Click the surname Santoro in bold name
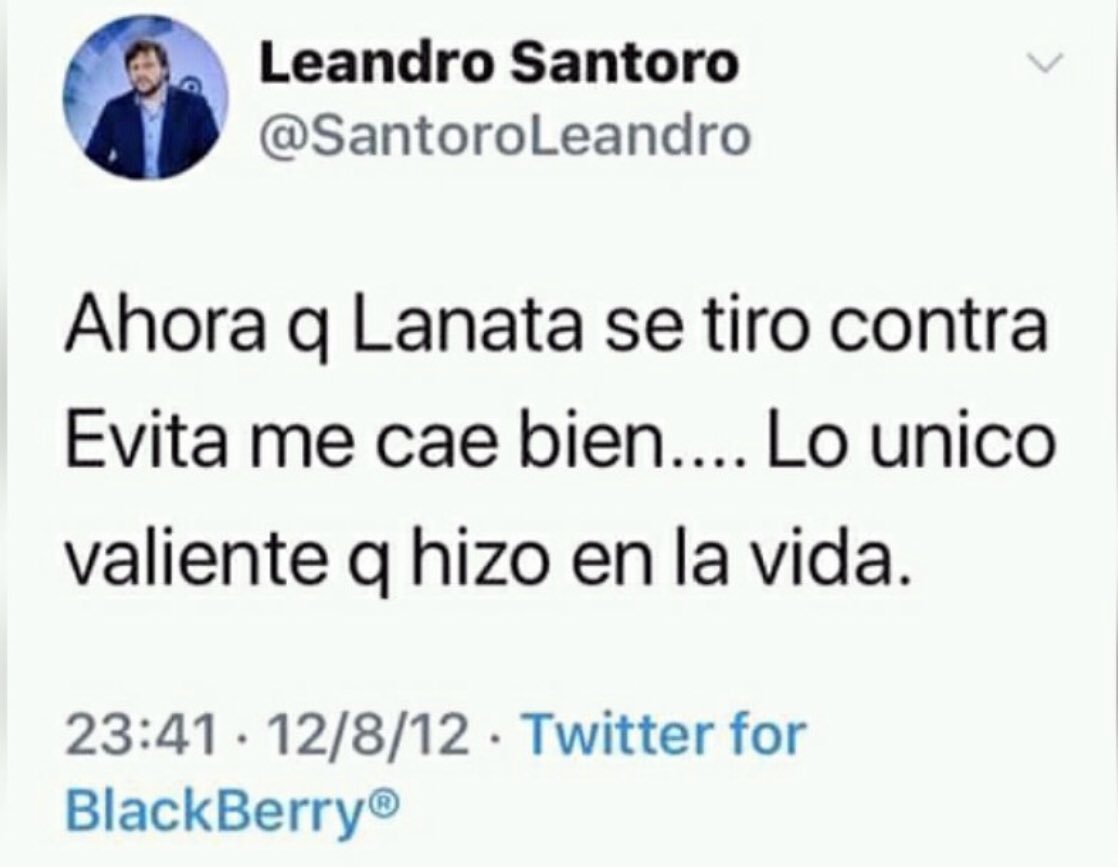Viewport: 1118px width, 867px height. click(625, 63)
